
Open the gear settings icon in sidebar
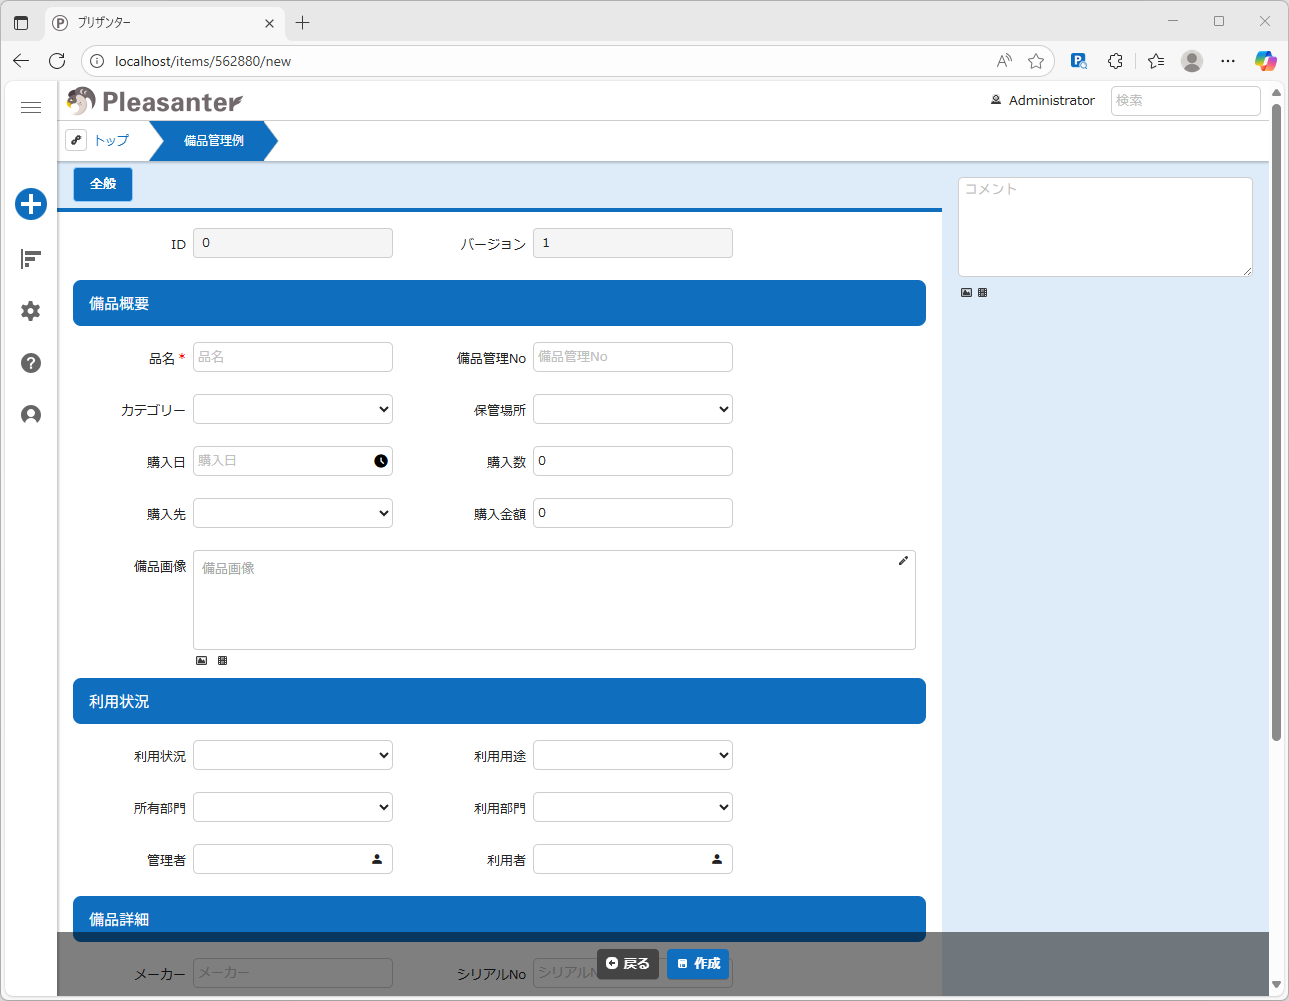click(x=31, y=311)
